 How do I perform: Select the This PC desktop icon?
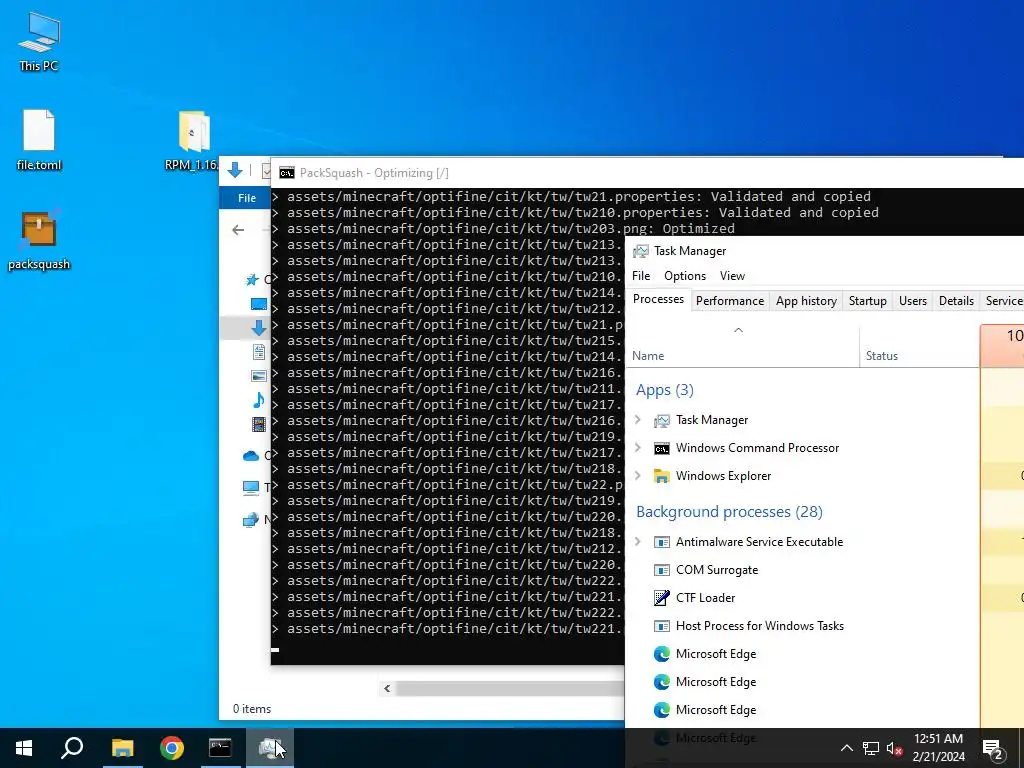(x=39, y=41)
